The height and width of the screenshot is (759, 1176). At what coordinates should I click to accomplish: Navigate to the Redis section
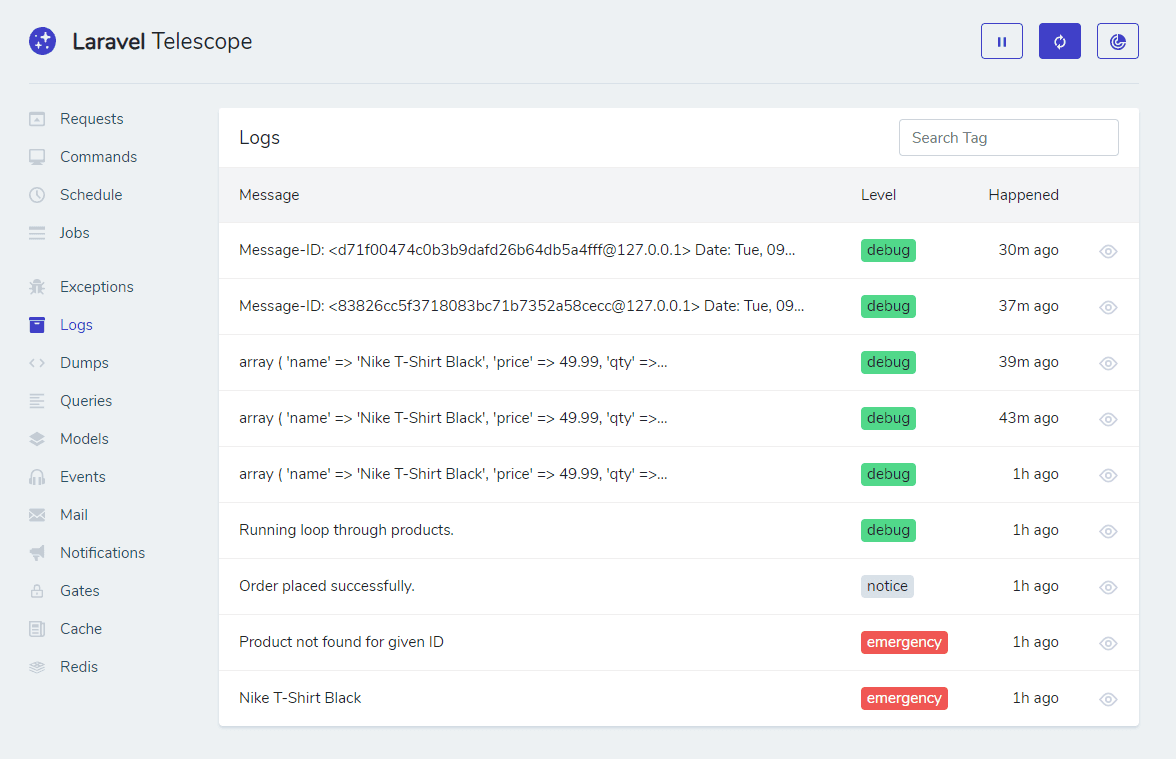(x=80, y=666)
